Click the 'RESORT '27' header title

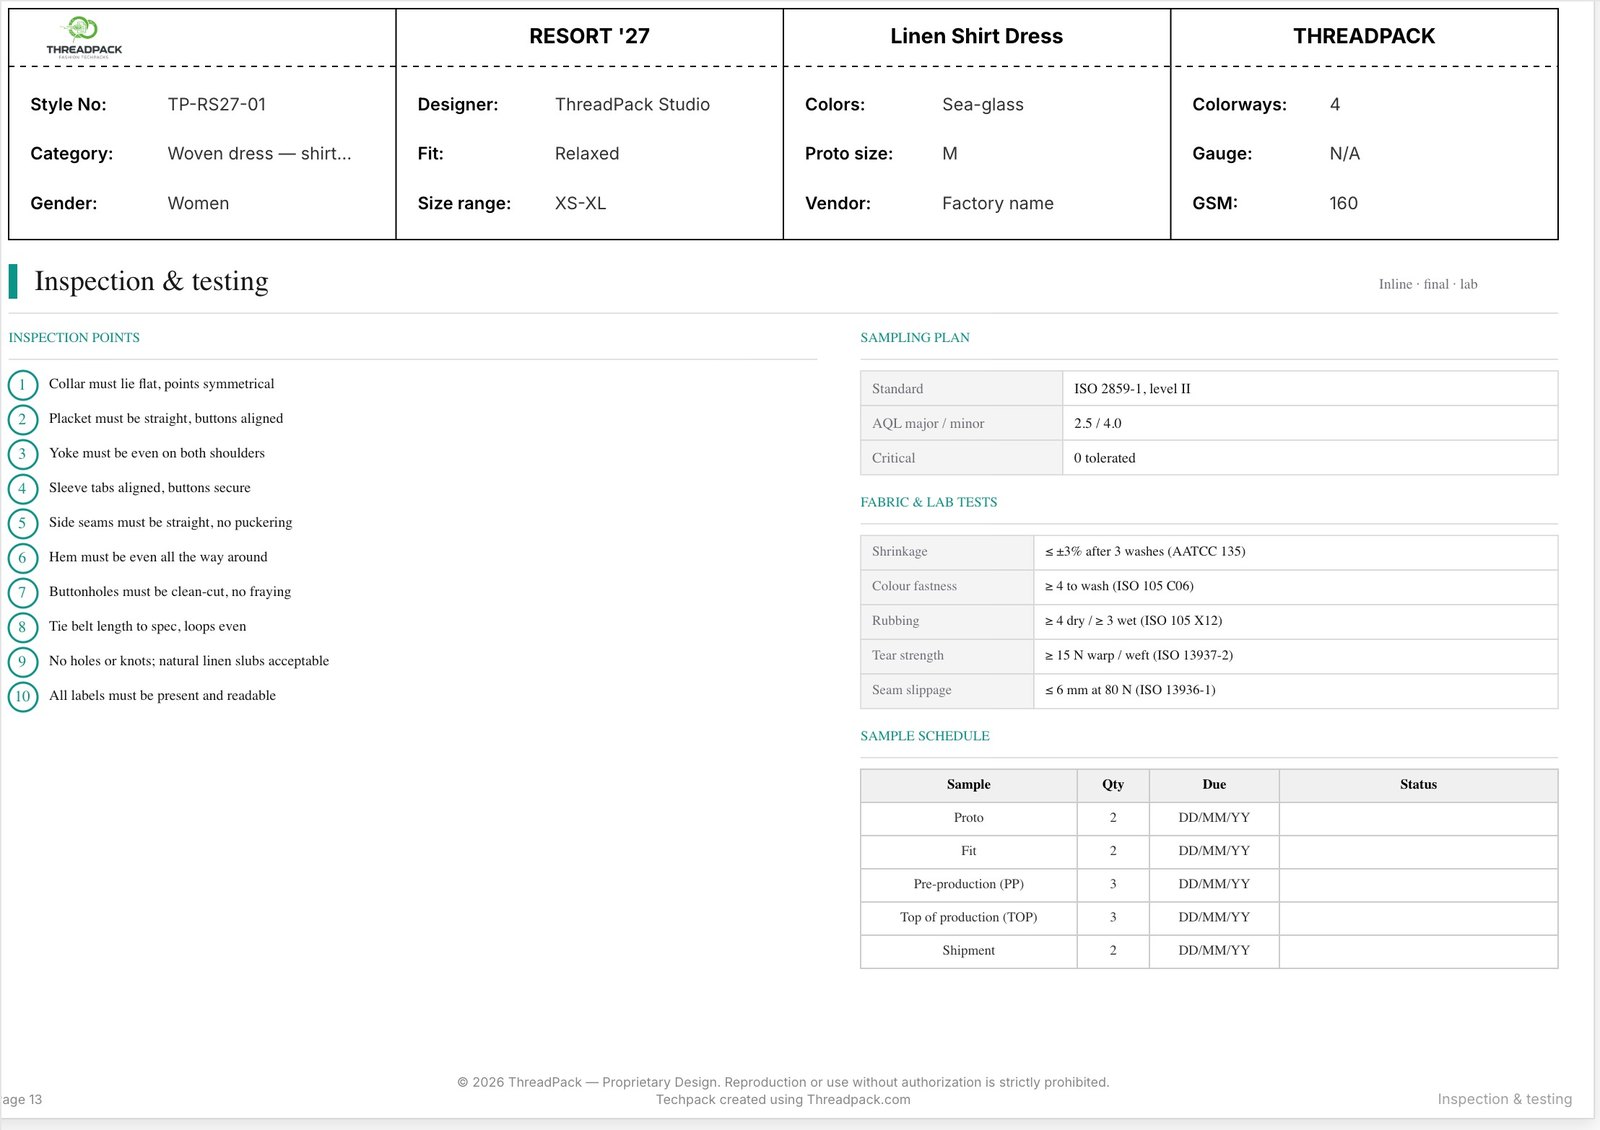589,36
